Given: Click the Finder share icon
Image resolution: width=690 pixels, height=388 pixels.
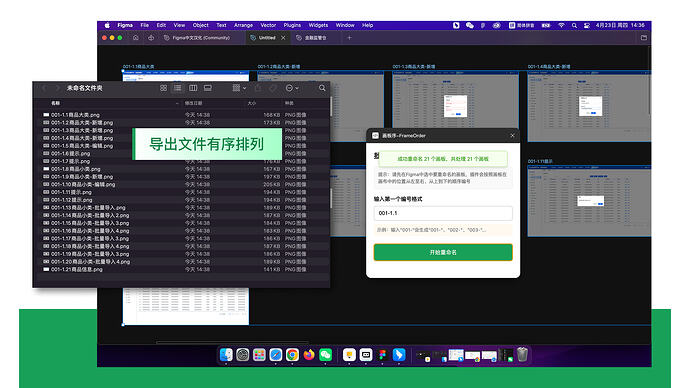Looking at the screenshot, I should [258, 88].
